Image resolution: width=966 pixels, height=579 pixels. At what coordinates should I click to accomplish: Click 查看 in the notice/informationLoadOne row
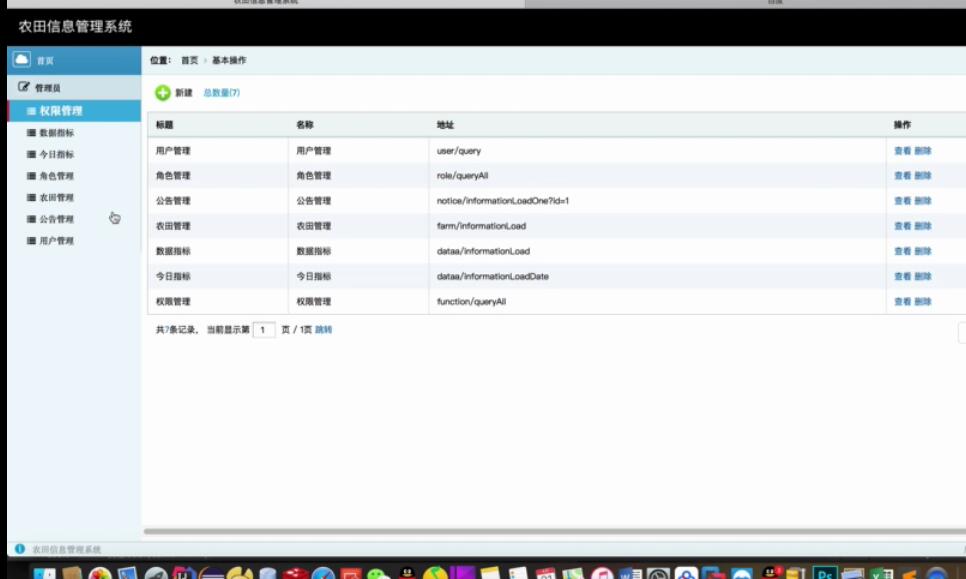click(x=903, y=201)
